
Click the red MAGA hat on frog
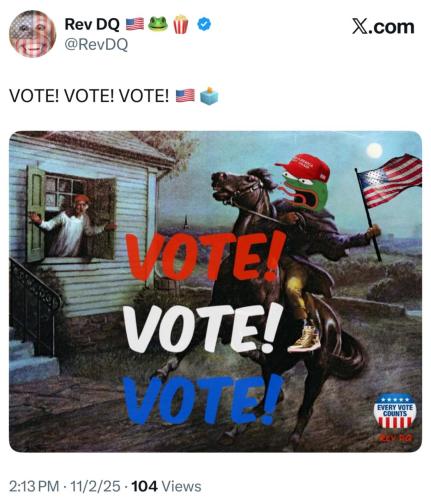coord(303,168)
